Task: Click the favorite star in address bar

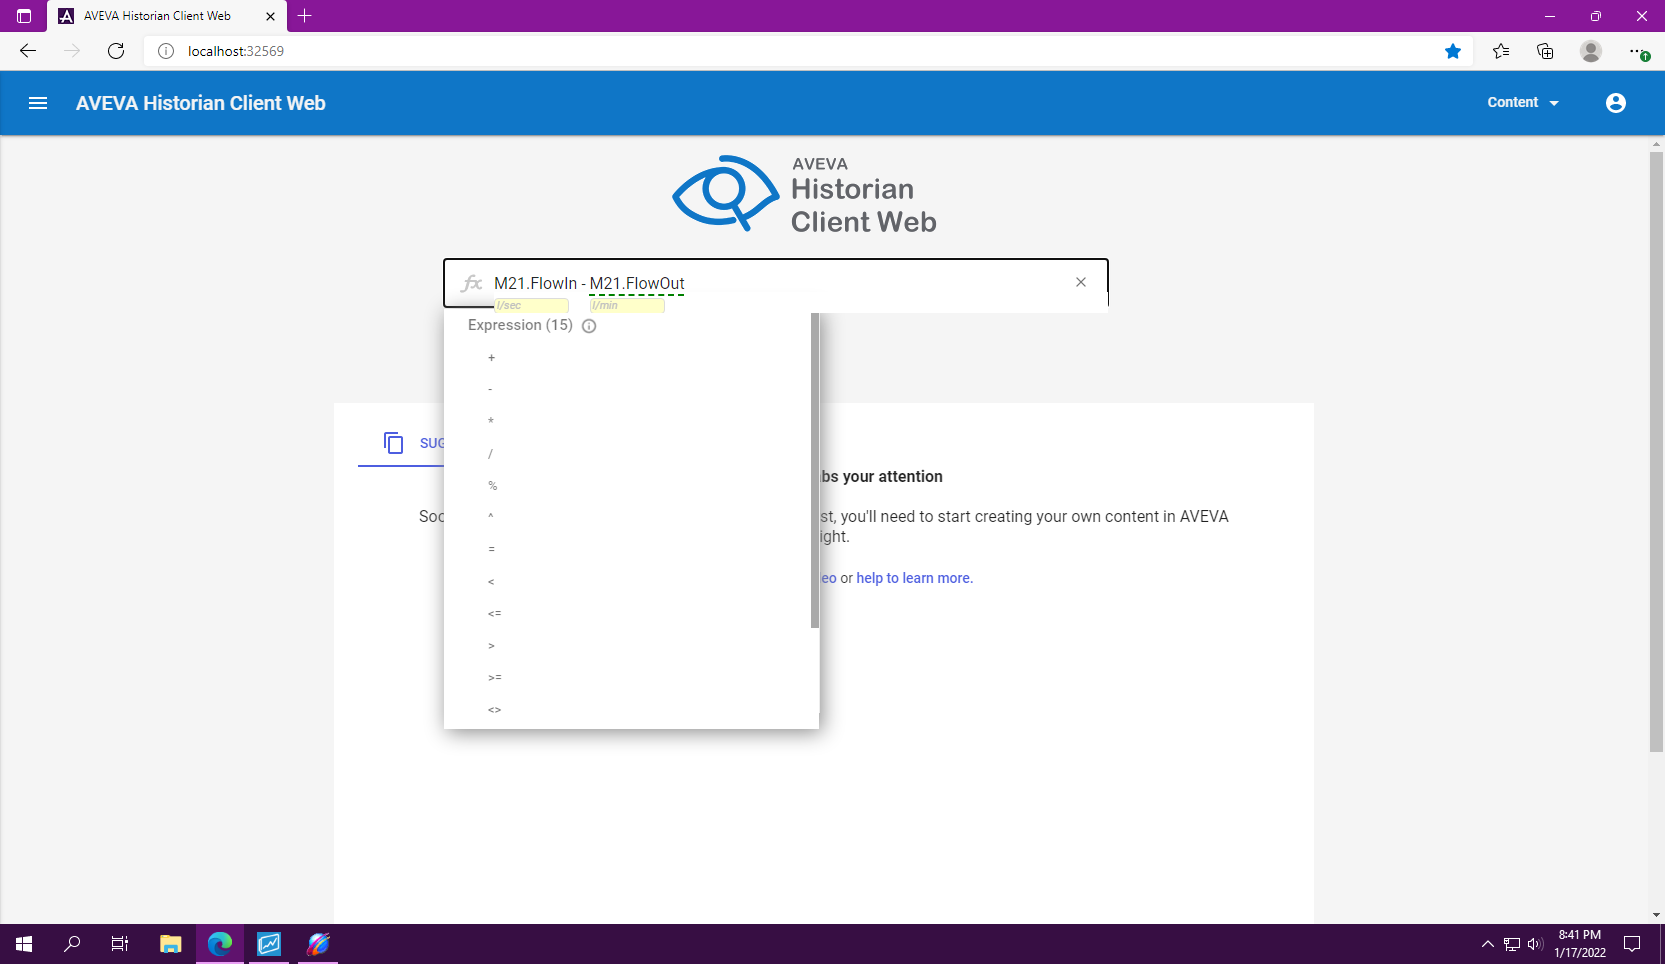Action: tap(1452, 51)
